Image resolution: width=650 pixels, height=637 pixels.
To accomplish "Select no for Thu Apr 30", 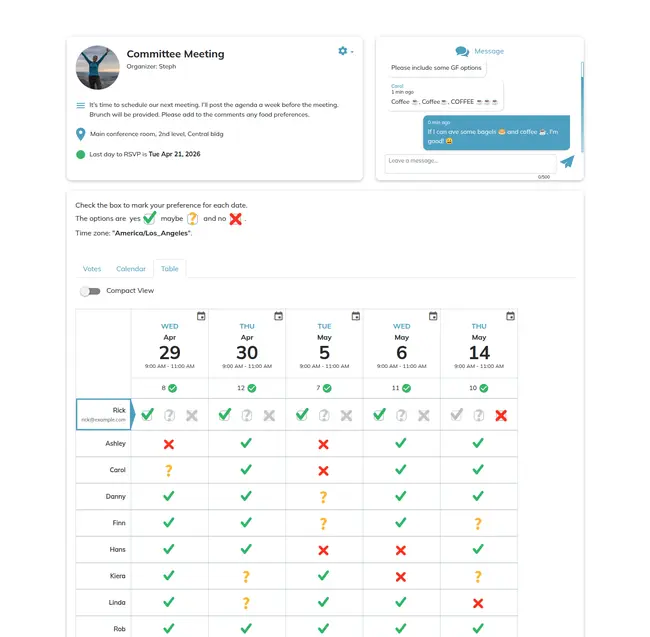I will pos(269,415).
